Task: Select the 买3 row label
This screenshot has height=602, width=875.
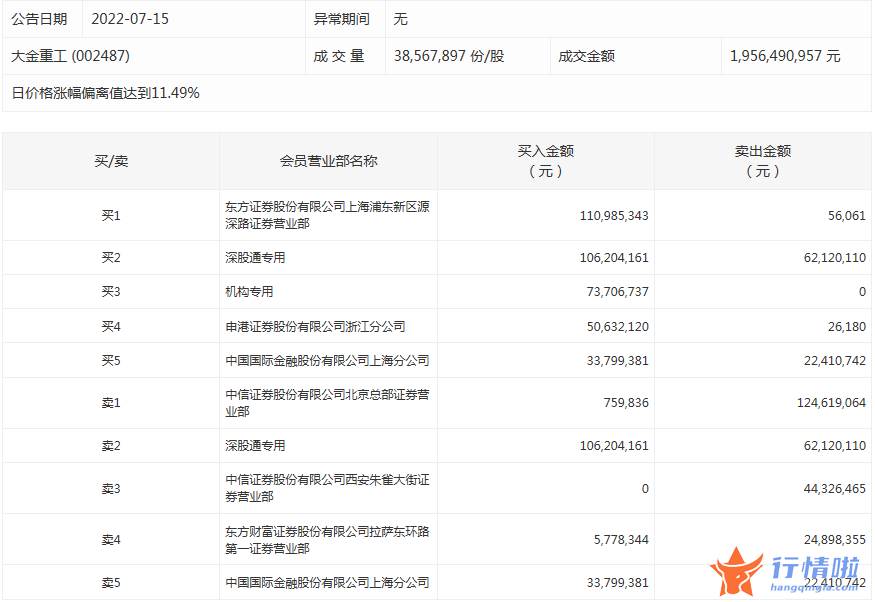Action: pyautogui.click(x=111, y=291)
